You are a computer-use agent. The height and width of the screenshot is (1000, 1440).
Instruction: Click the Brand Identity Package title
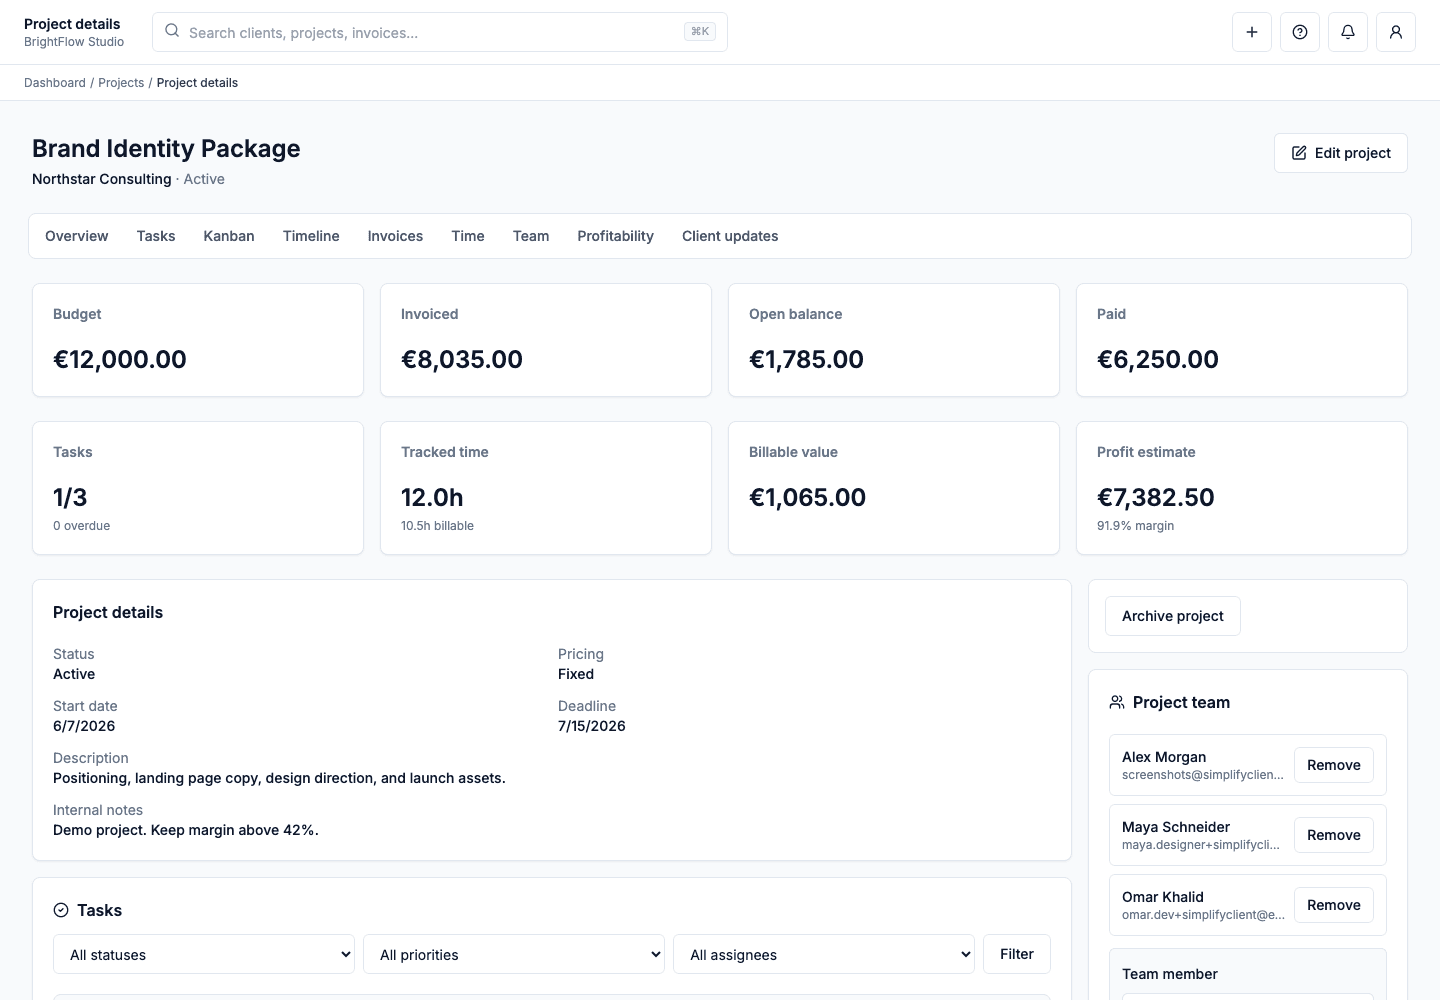[x=166, y=148]
